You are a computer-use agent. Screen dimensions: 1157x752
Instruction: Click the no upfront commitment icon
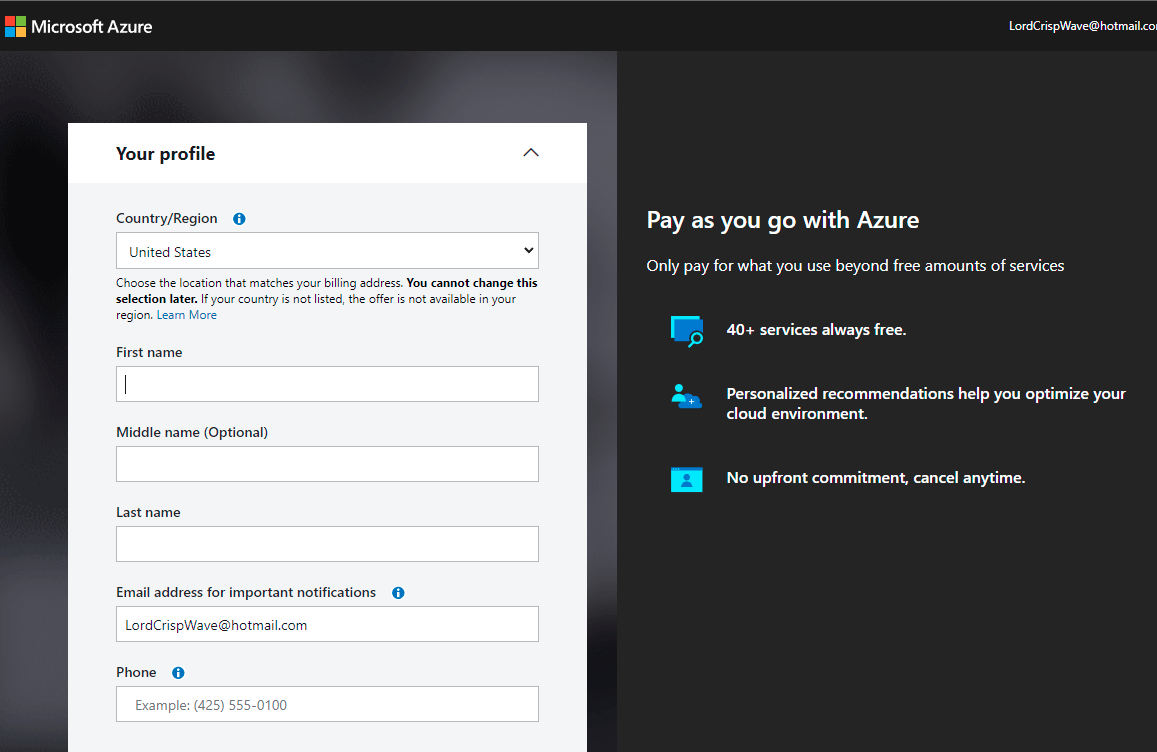click(686, 479)
